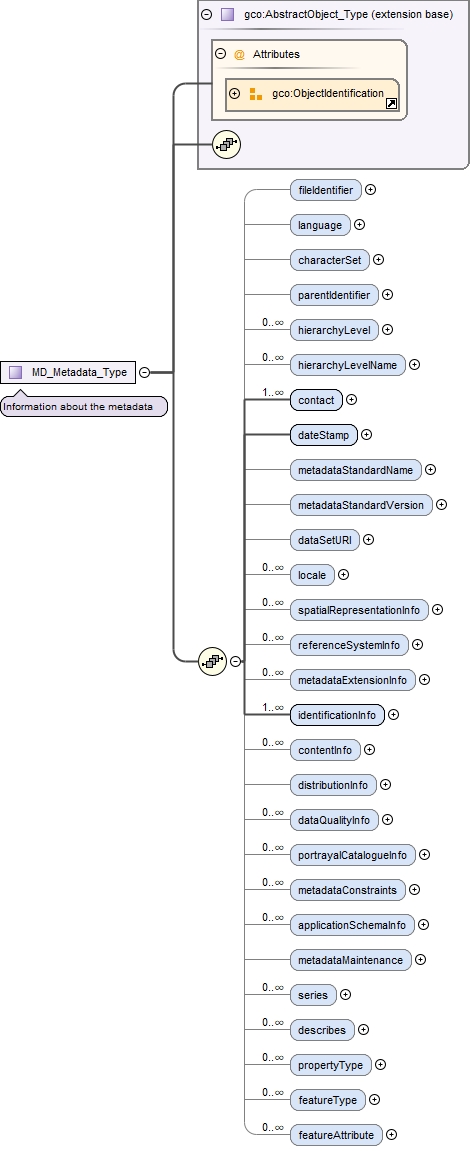471x1151 pixels.
Task: Collapse the MD_Metadata_Type node
Action: (145, 372)
